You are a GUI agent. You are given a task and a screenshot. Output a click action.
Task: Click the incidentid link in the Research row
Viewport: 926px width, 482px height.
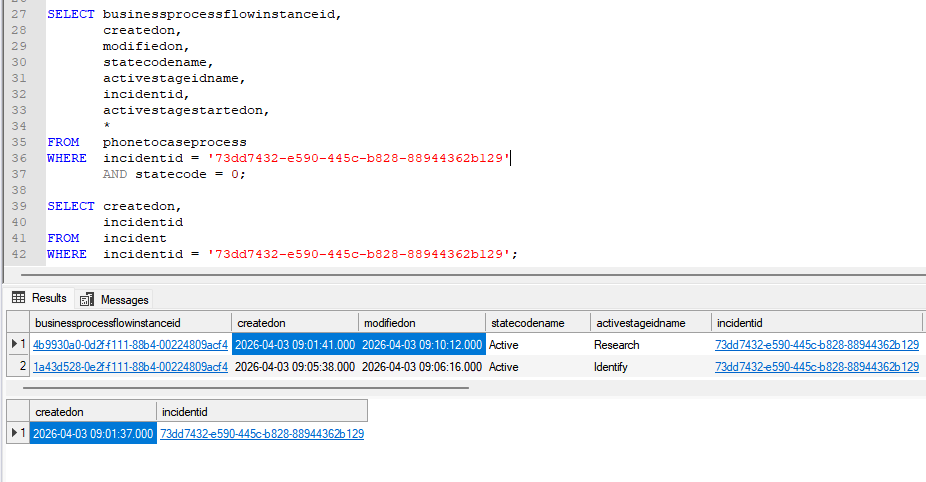click(x=816, y=345)
